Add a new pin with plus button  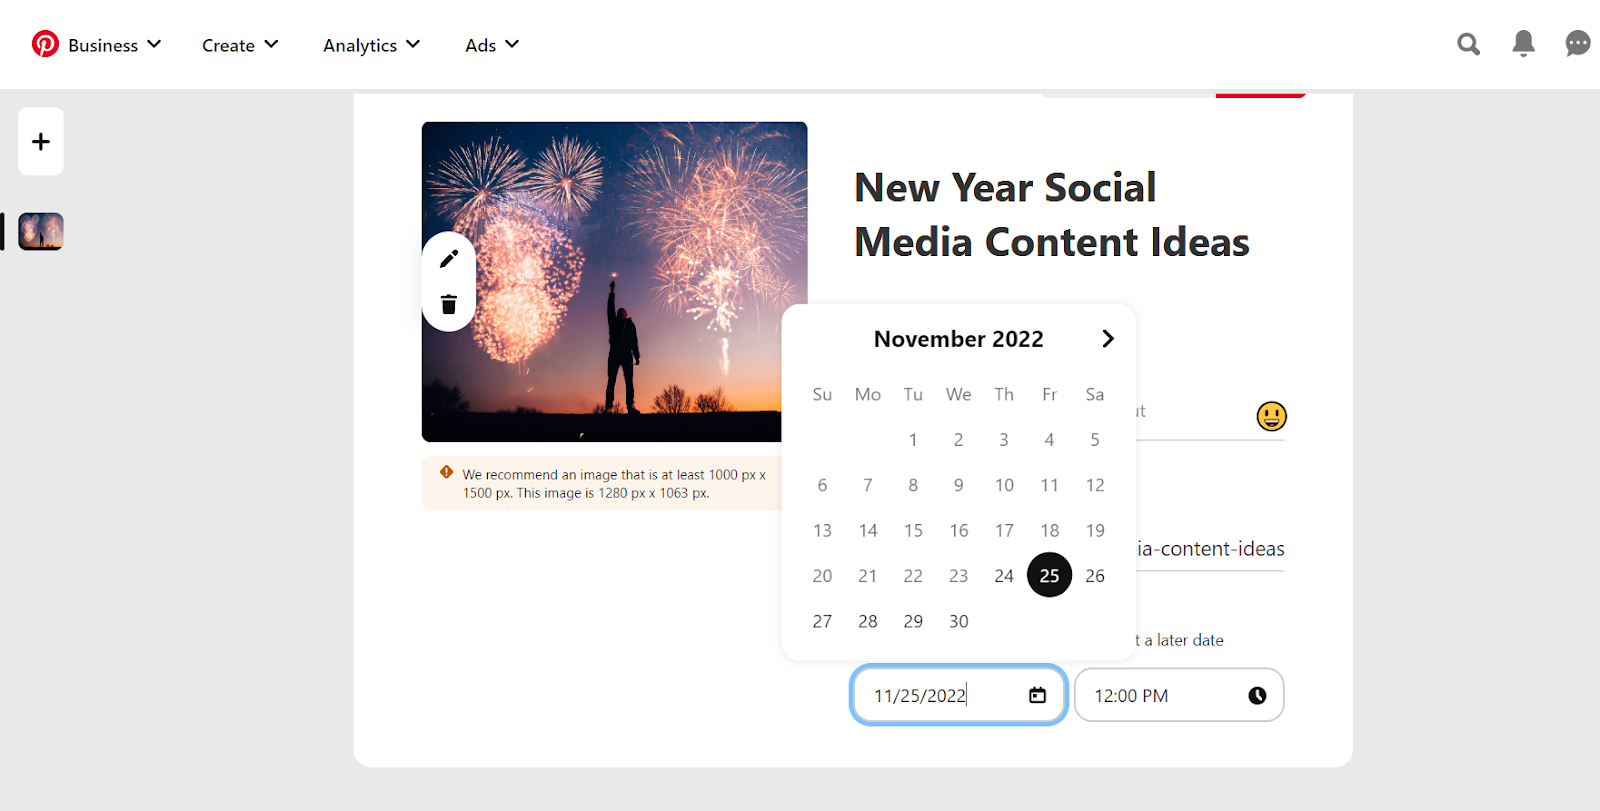click(x=41, y=141)
